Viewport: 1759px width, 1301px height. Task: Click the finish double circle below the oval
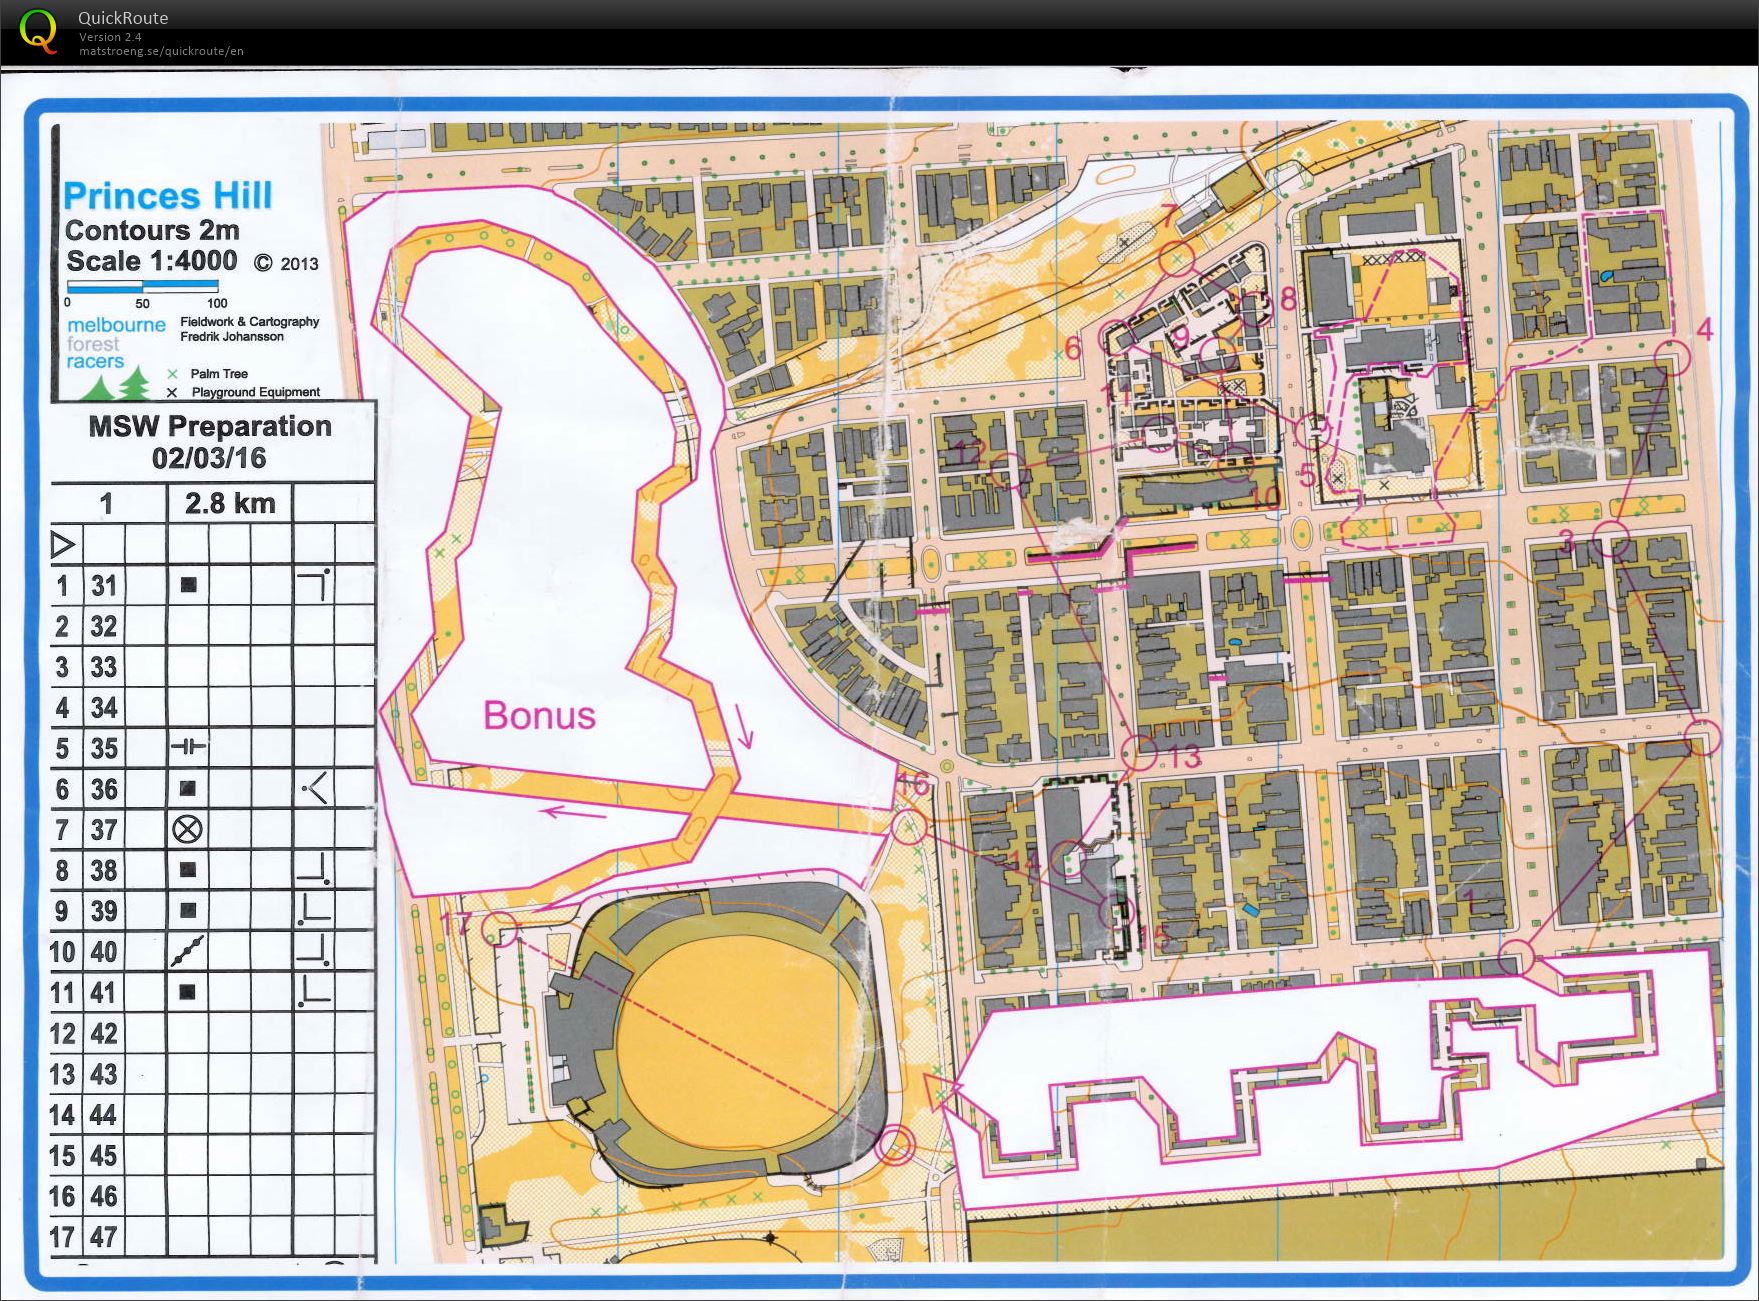tap(897, 1144)
